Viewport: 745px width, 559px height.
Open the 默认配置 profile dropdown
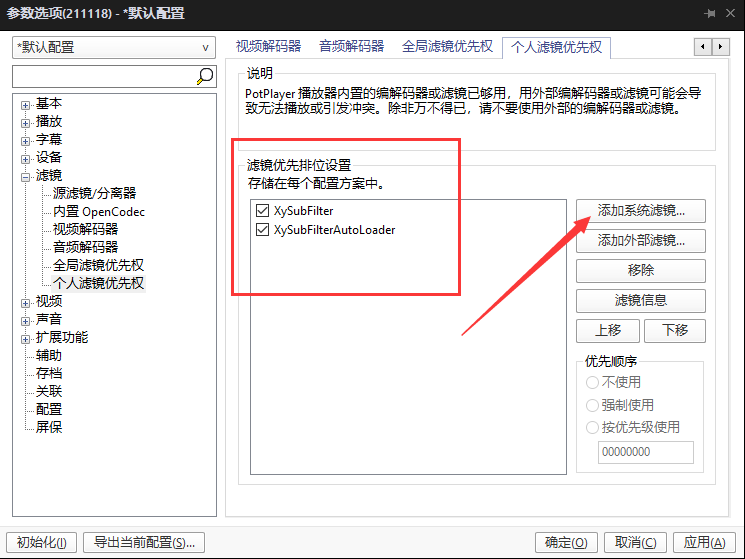click(114, 47)
